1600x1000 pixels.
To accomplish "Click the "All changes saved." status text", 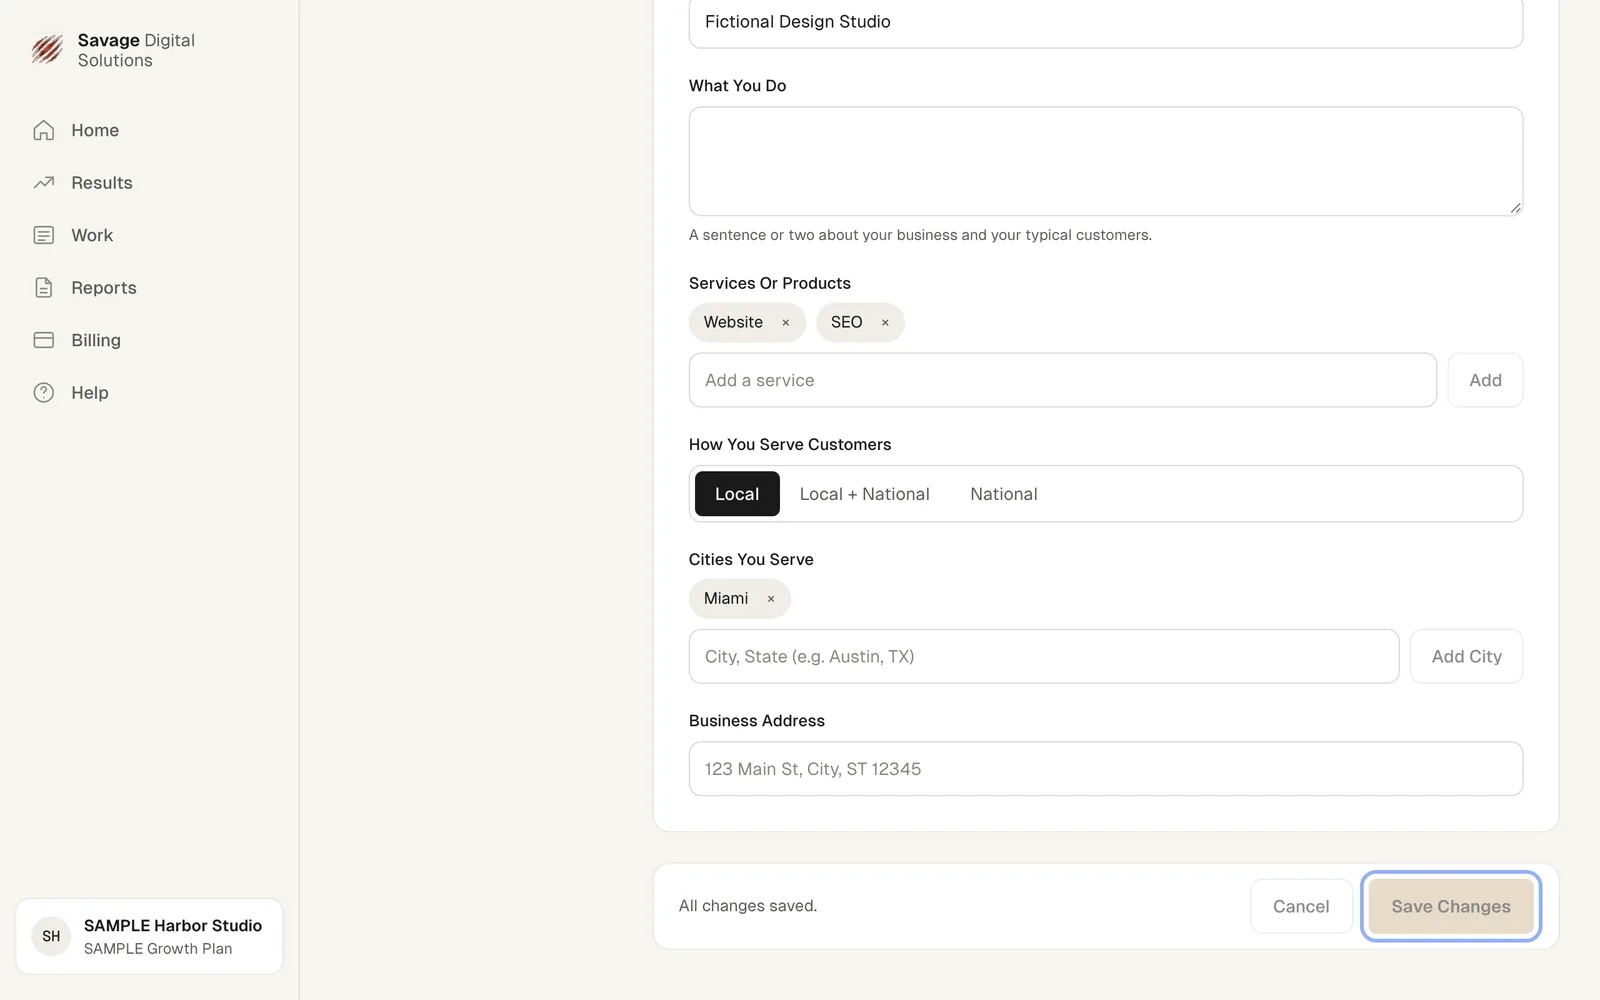I will [x=748, y=906].
